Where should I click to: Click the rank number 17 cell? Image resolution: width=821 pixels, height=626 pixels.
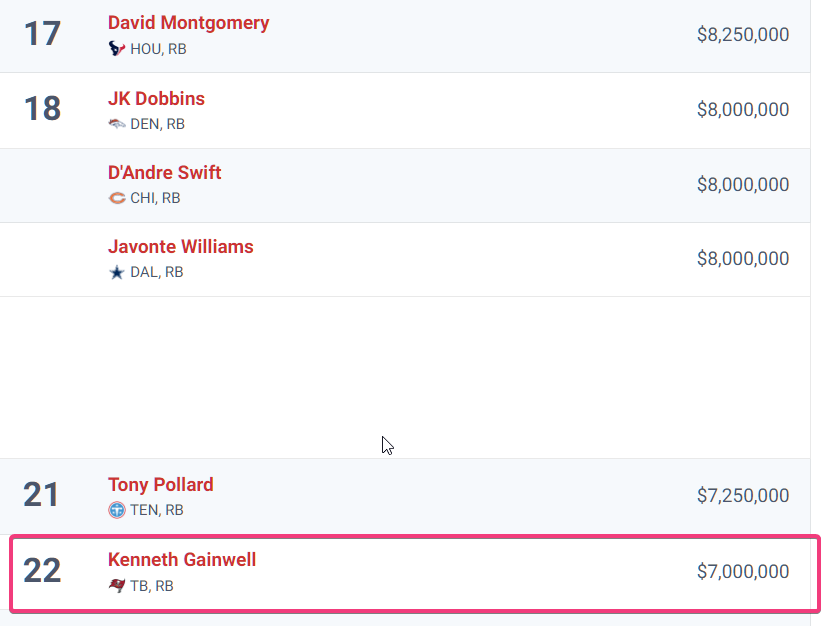click(x=42, y=34)
